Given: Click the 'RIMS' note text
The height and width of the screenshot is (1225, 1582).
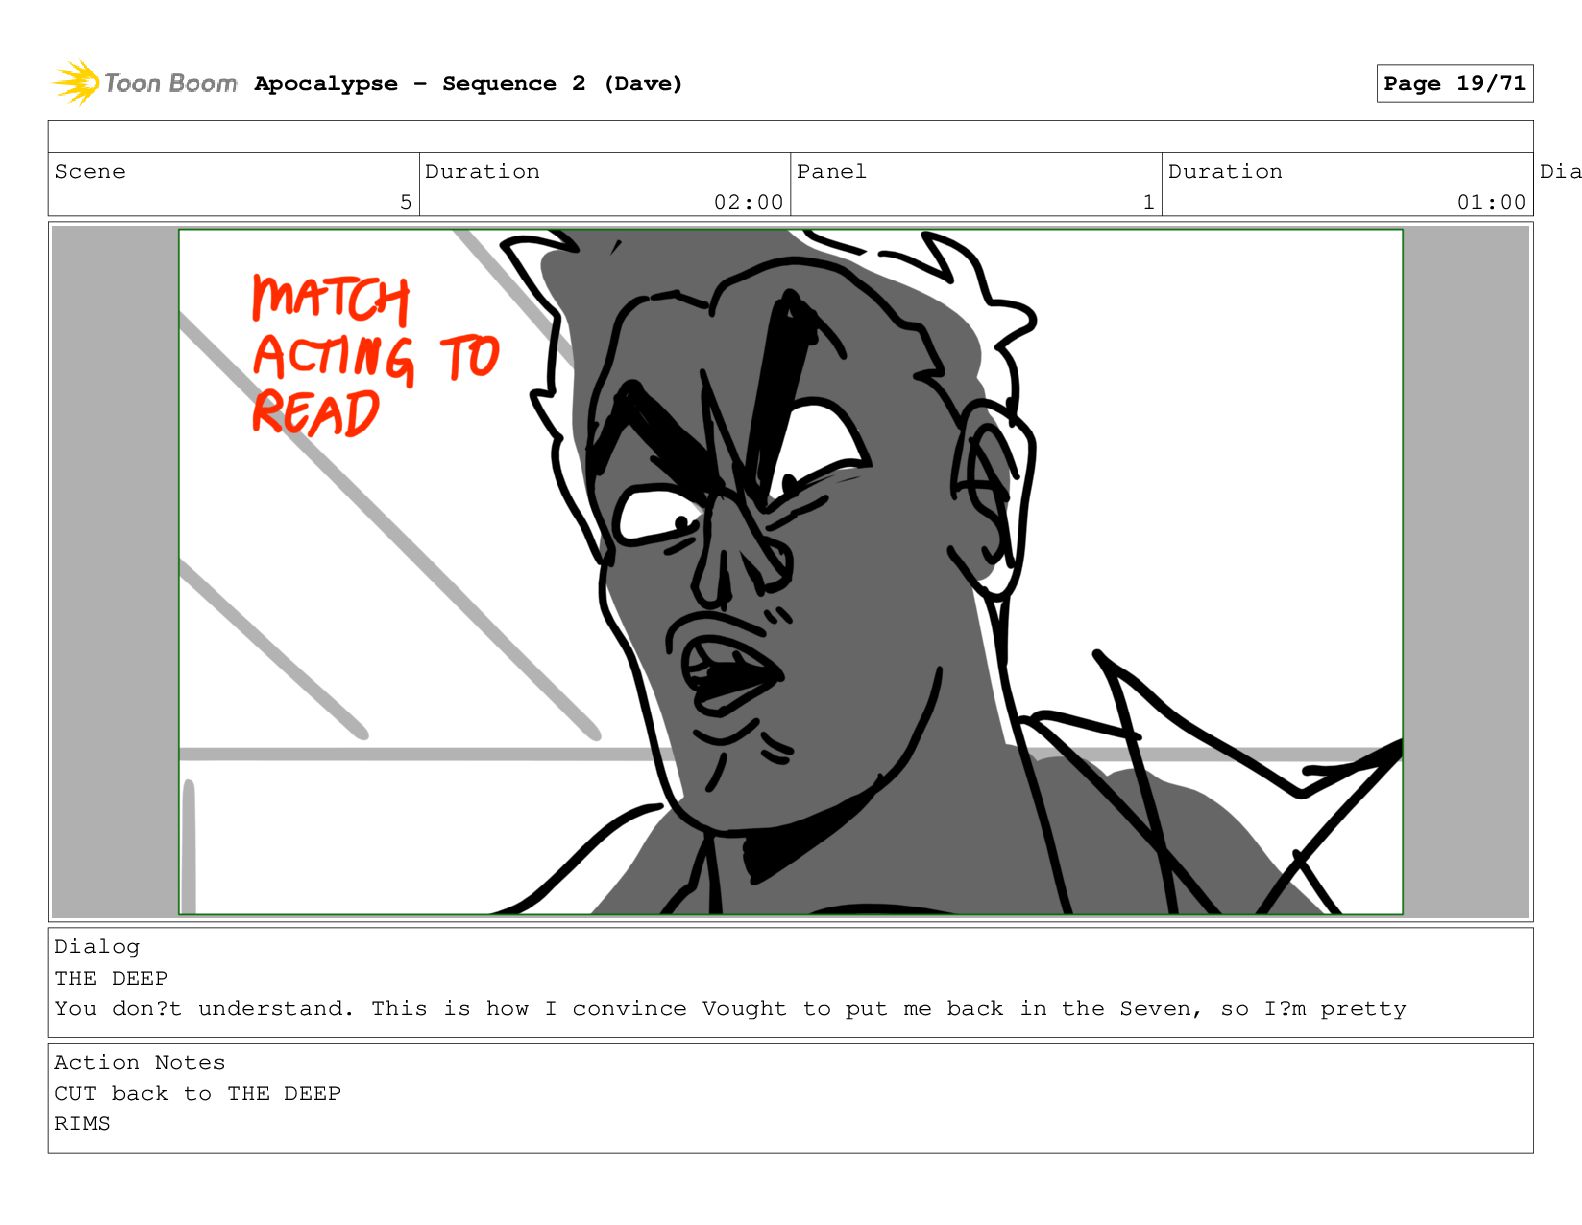Looking at the screenshot, I should 82,1124.
